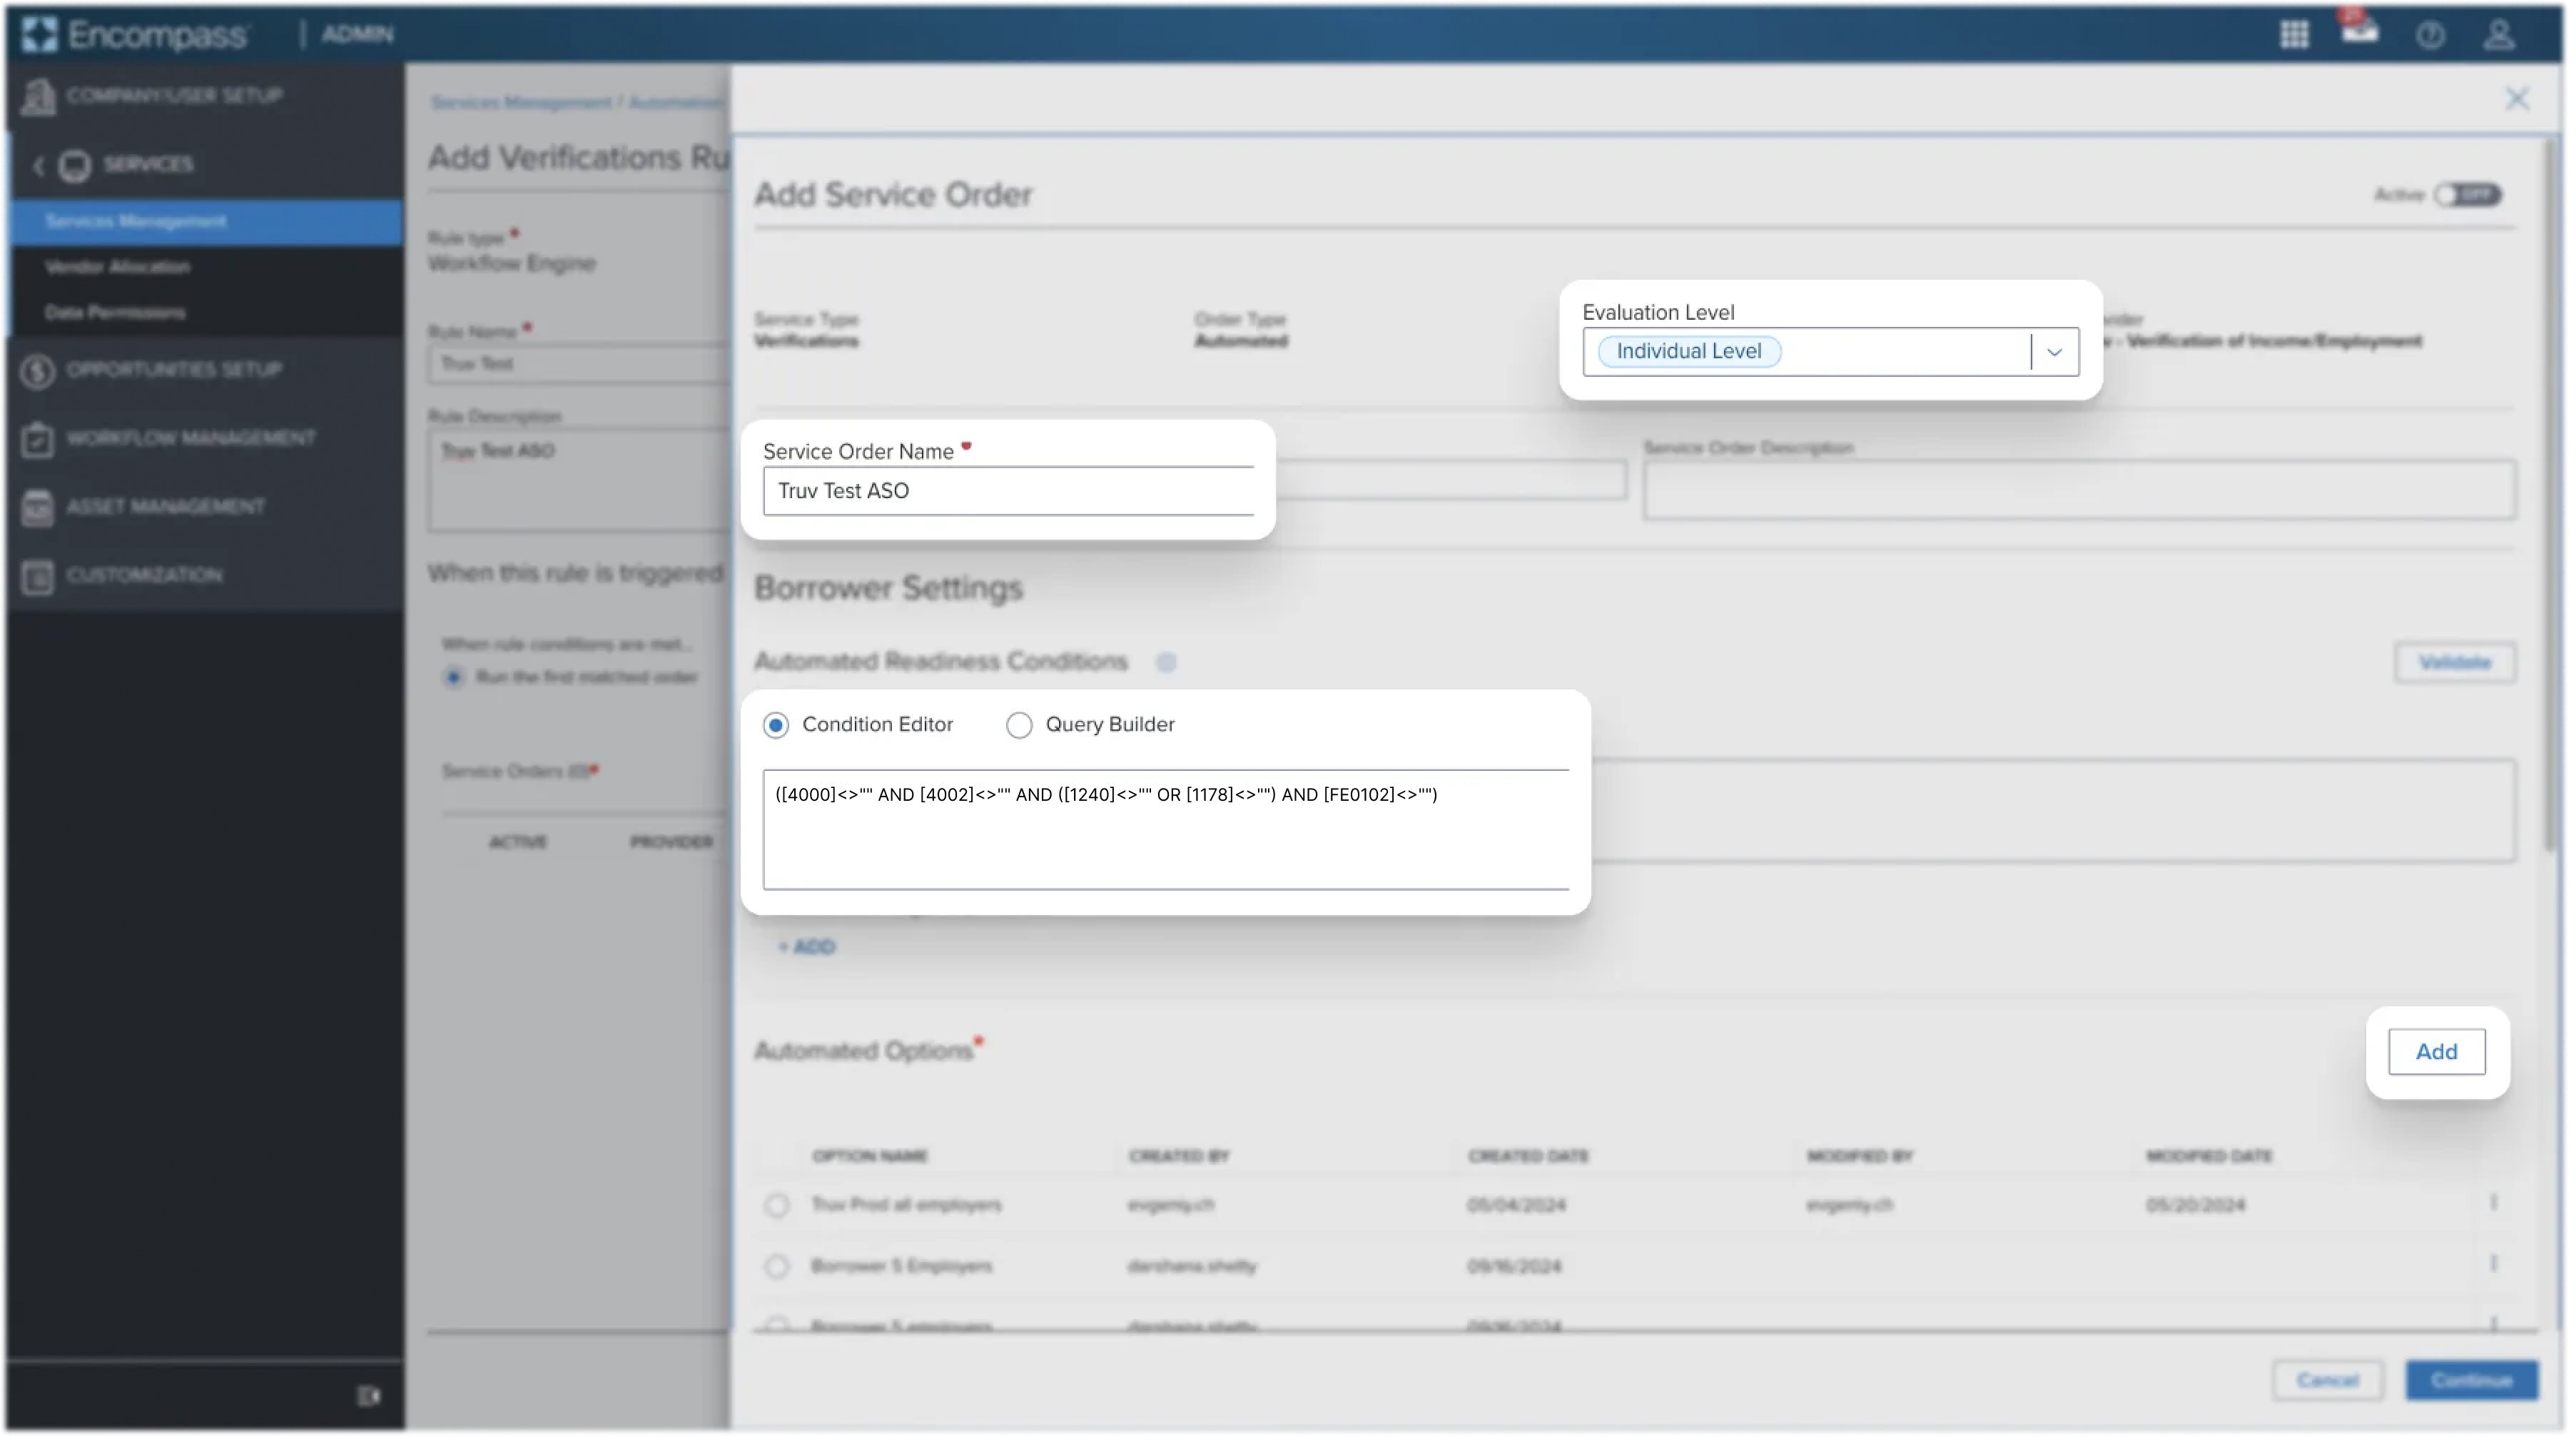Screen dimensions: 2576x1436
Task: Go back using the Services chevron
Action: (39, 165)
